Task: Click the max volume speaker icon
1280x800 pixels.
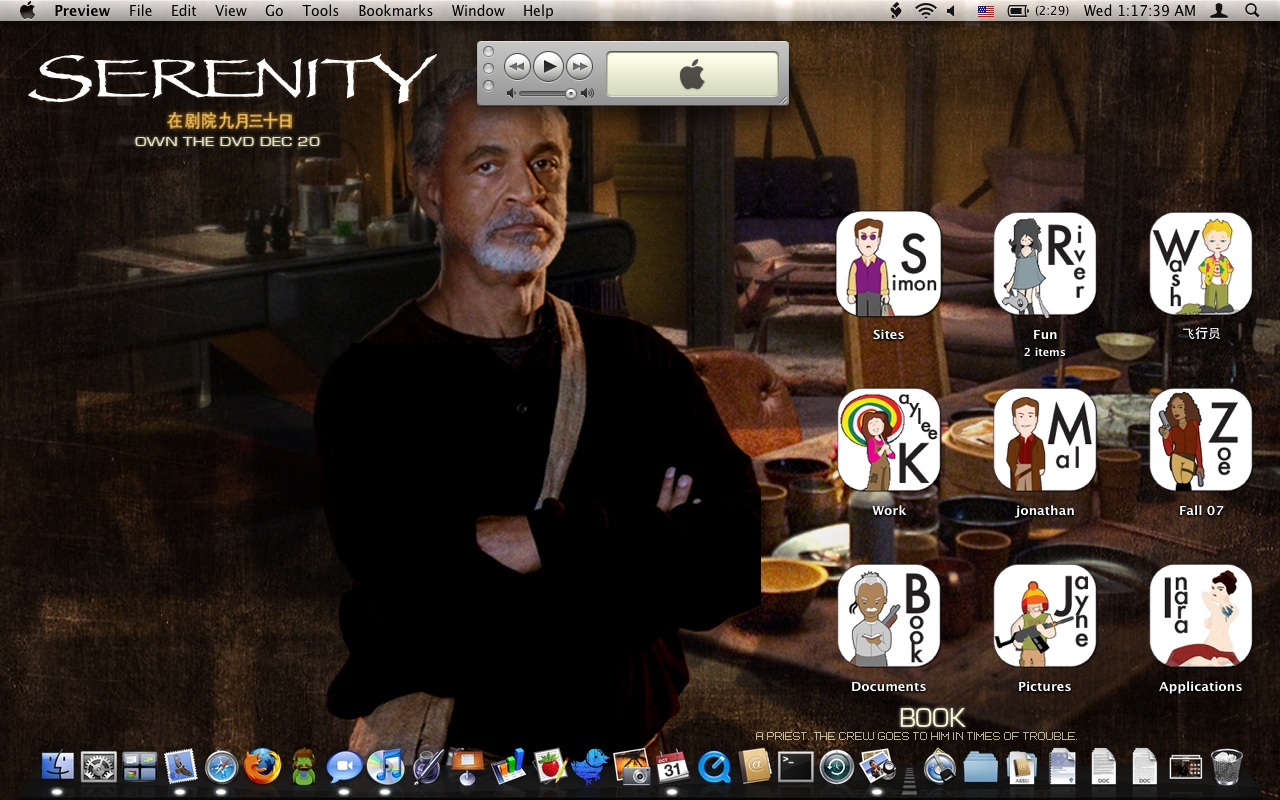Action: [587, 93]
